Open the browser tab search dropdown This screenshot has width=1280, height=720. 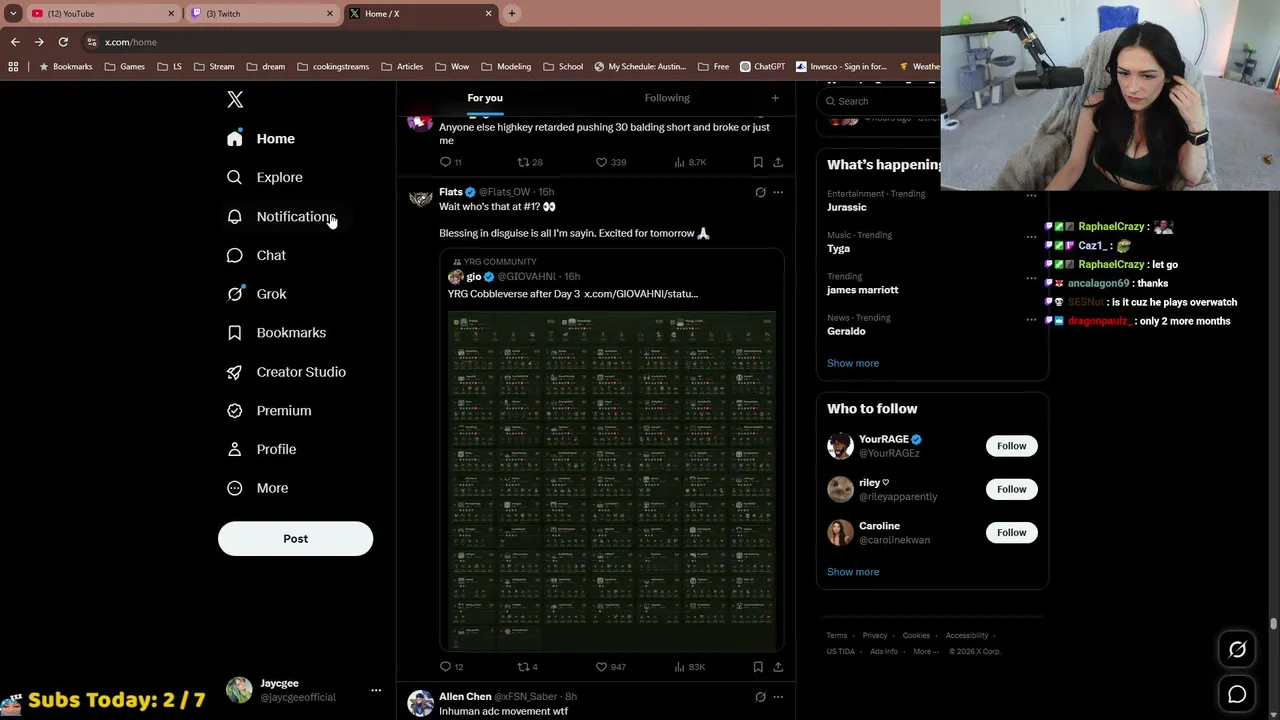[x=13, y=14]
